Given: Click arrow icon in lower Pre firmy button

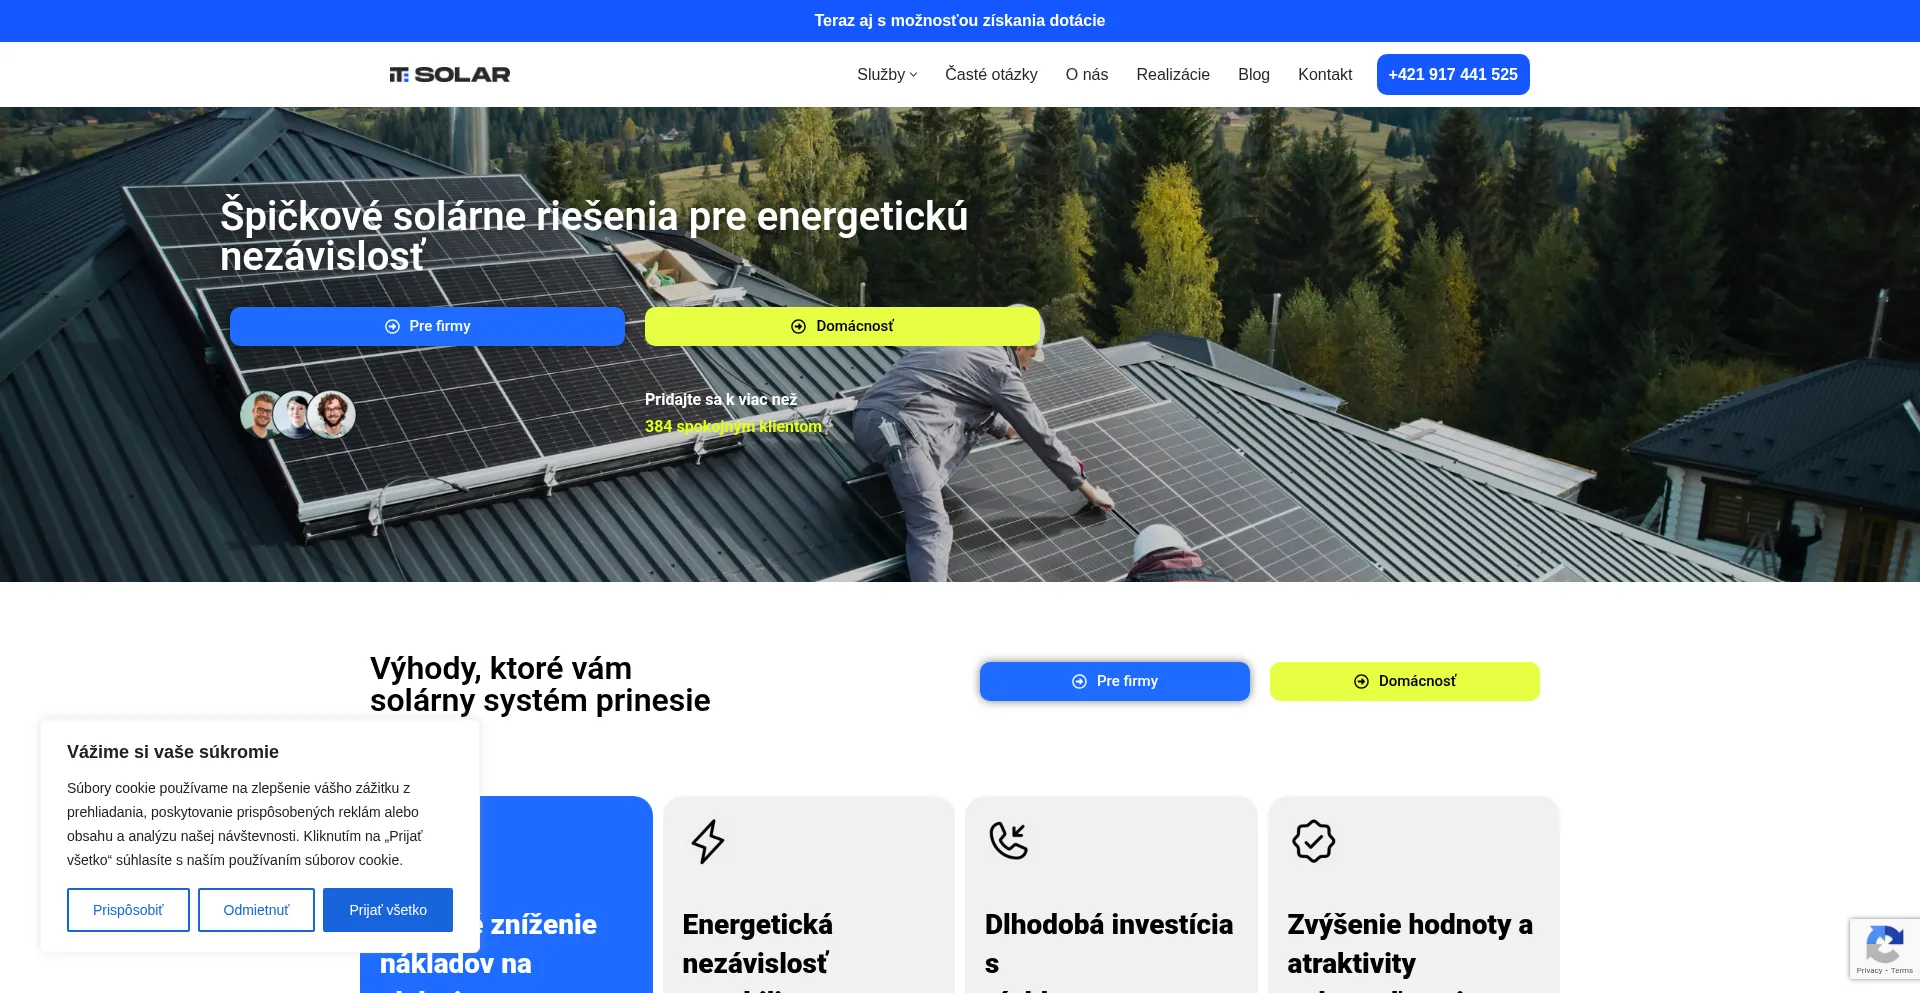Looking at the screenshot, I should coord(1079,681).
